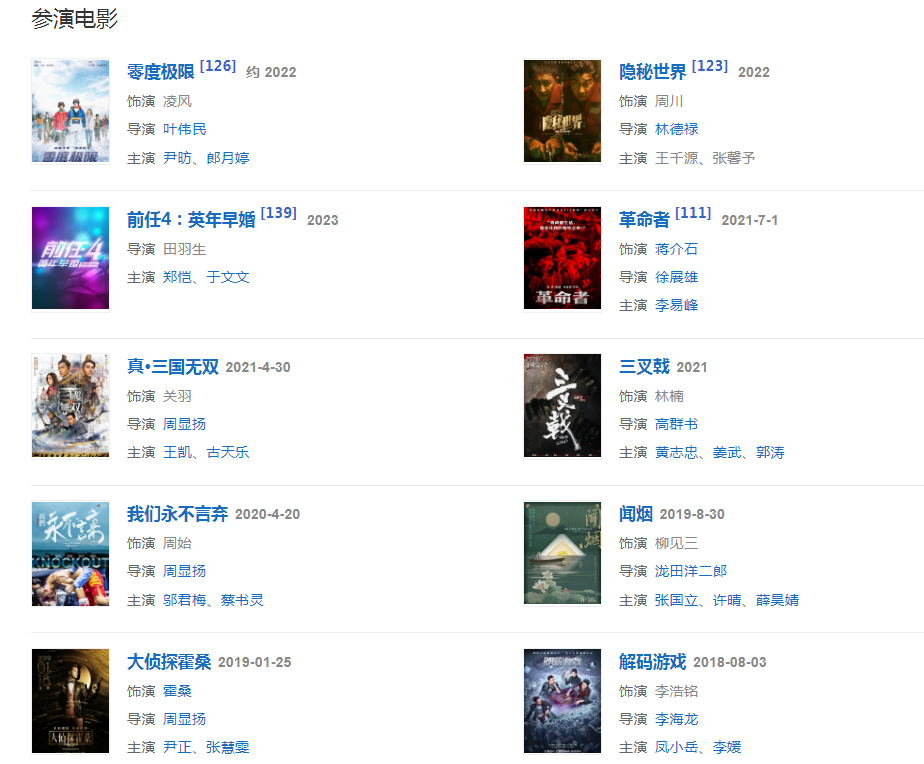This screenshot has width=924, height=764.
Task: Open the 零度极限 movie title link
Action: tap(160, 72)
